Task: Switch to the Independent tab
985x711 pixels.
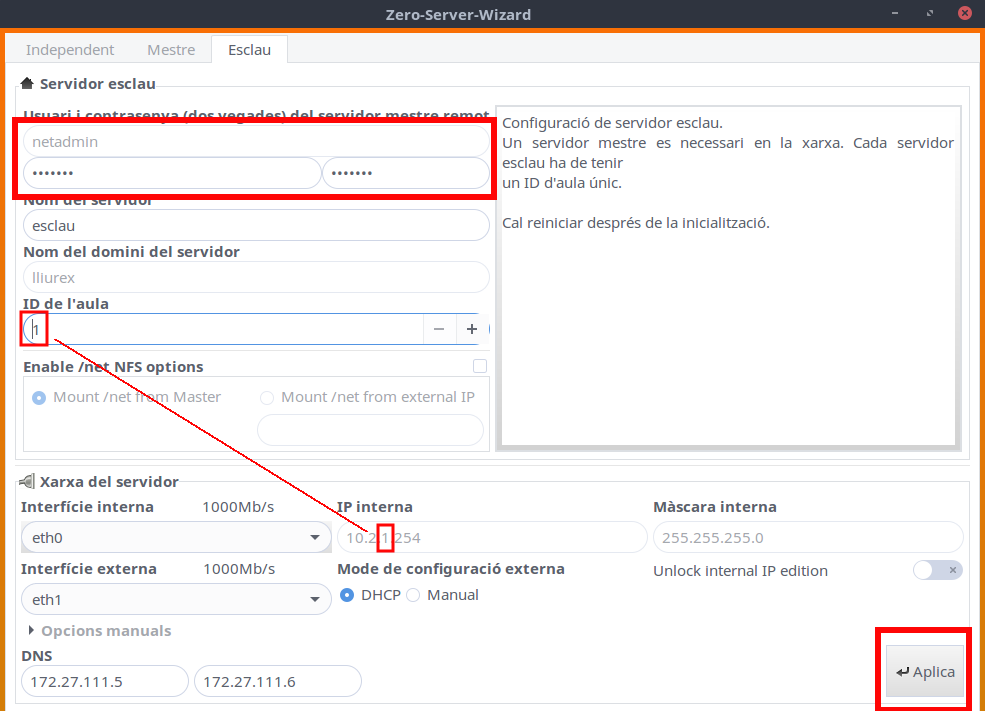Action: (x=70, y=50)
